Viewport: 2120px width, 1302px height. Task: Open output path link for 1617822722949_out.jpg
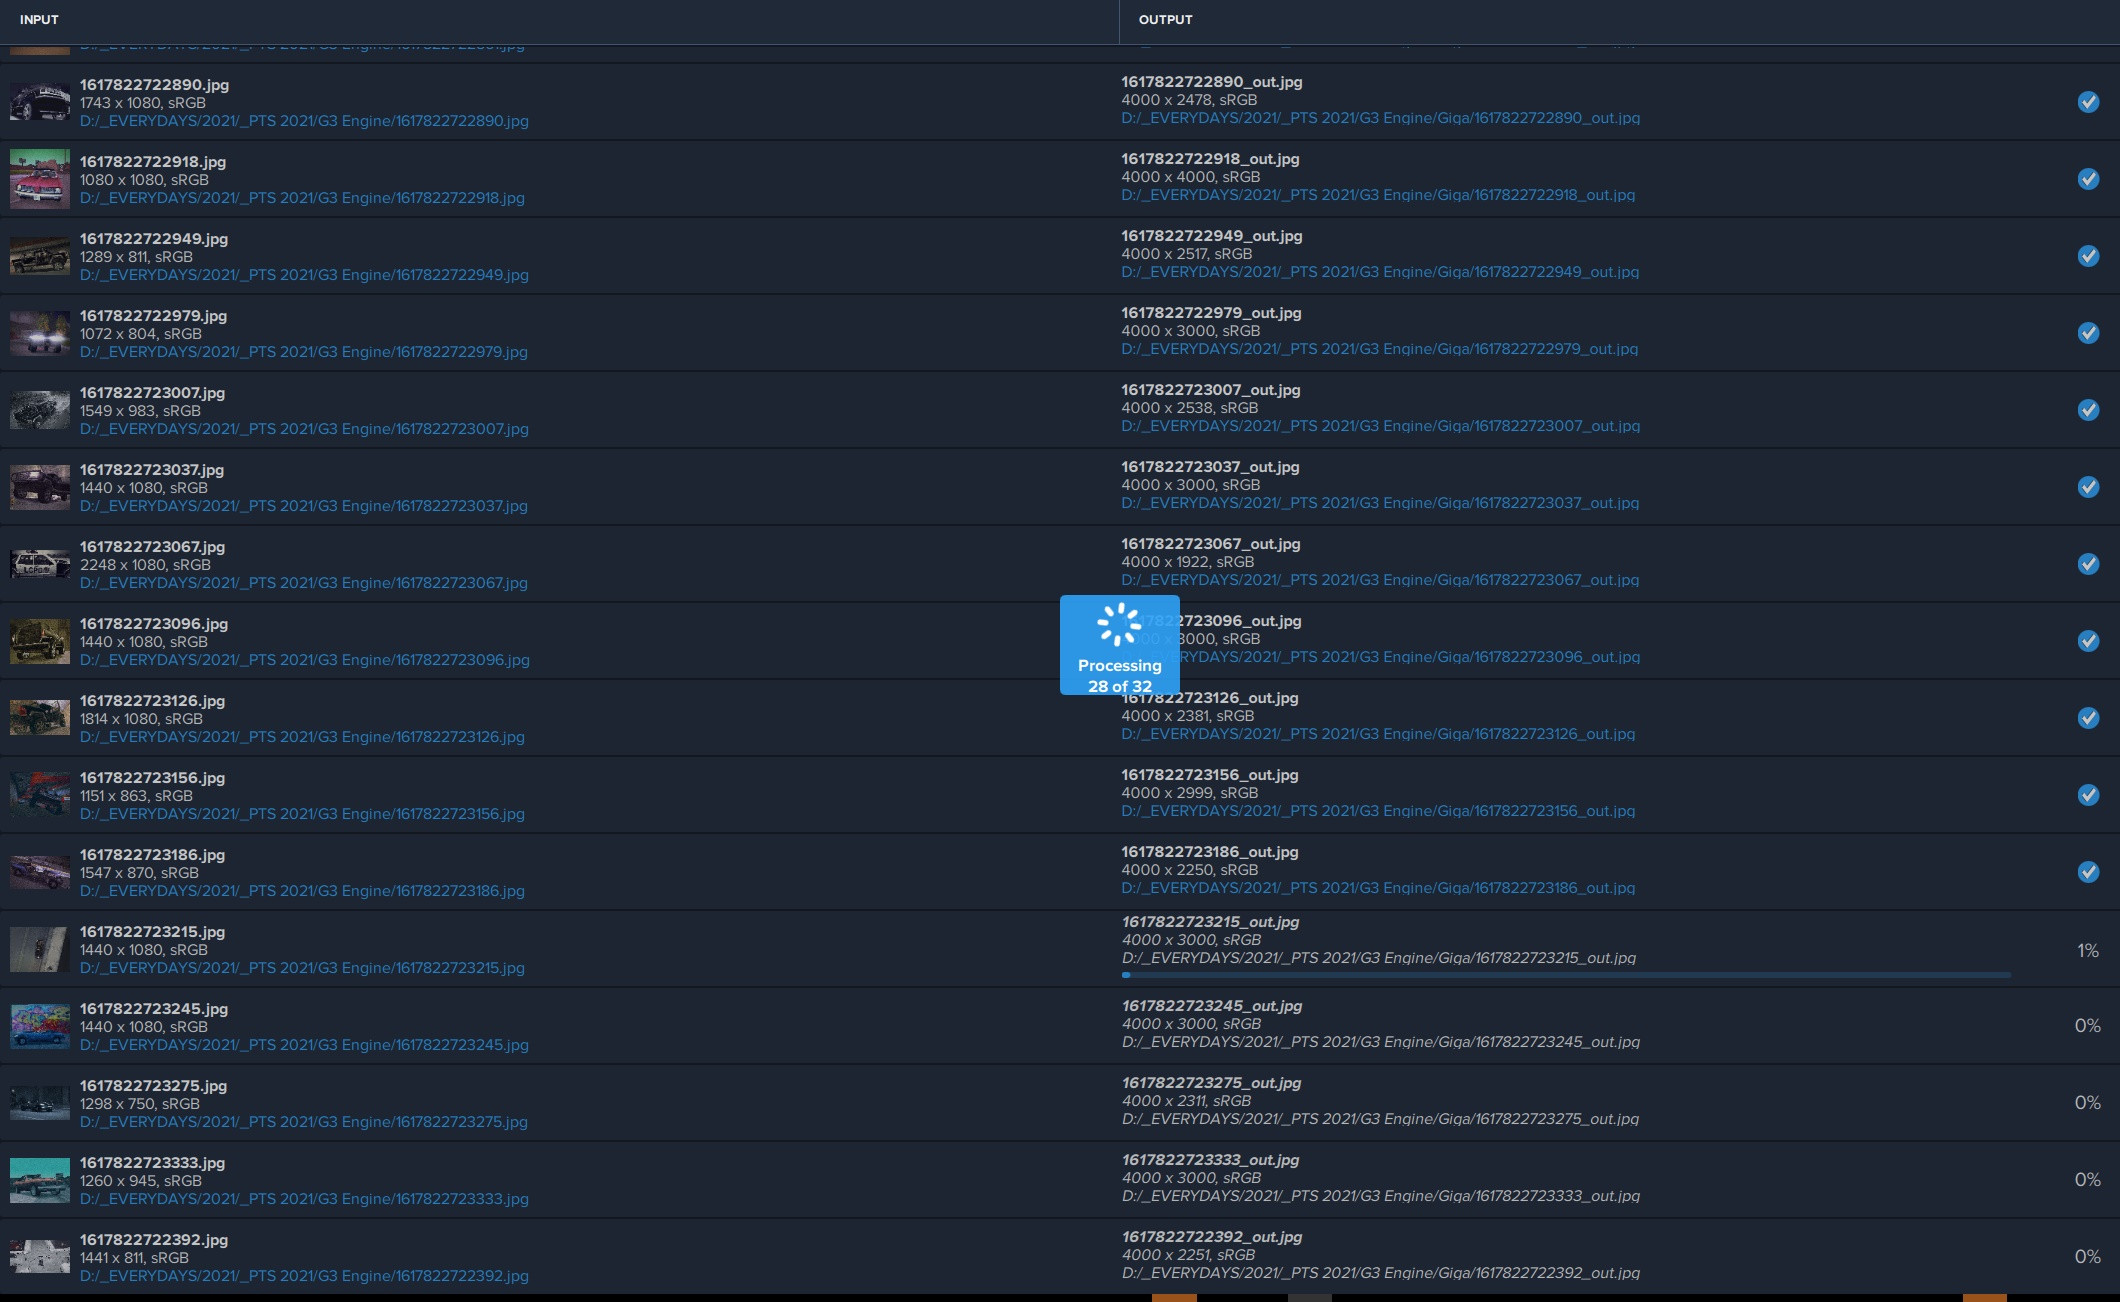[1380, 272]
